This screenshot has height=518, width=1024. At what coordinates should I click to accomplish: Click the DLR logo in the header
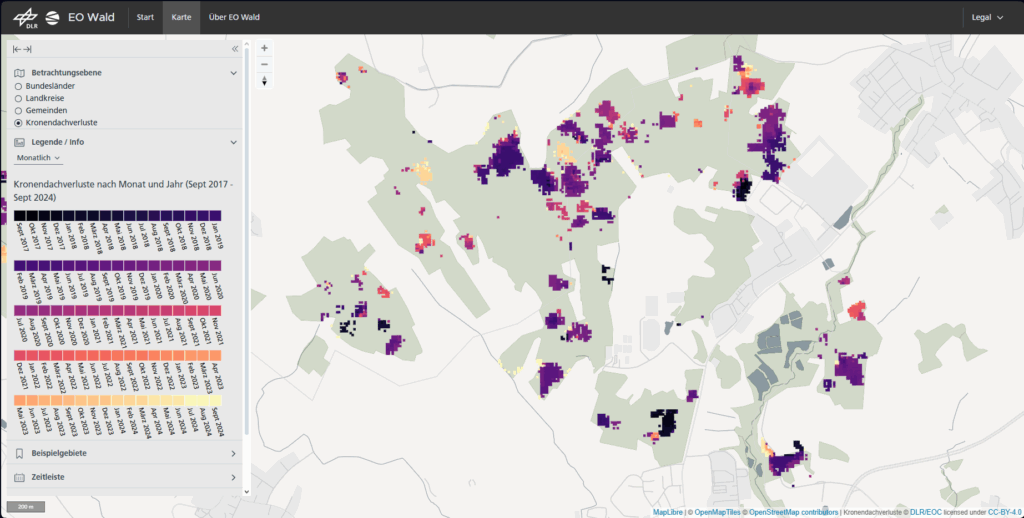tap(25, 17)
